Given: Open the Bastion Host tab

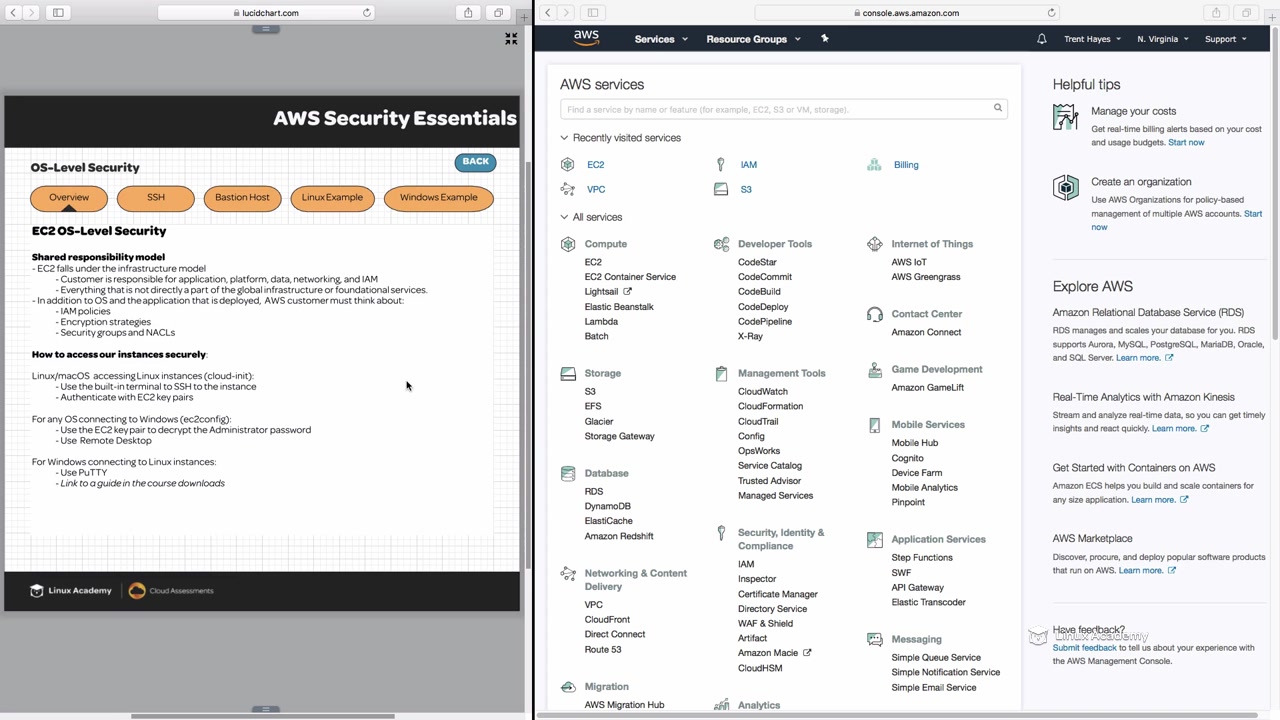Looking at the screenshot, I should (x=242, y=197).
